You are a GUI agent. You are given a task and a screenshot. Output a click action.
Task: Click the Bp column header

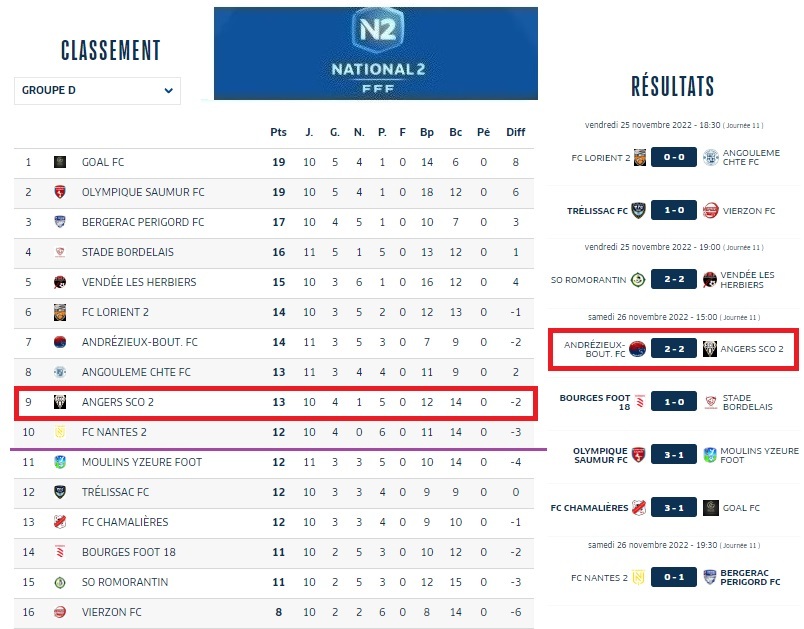click(427, 132)
